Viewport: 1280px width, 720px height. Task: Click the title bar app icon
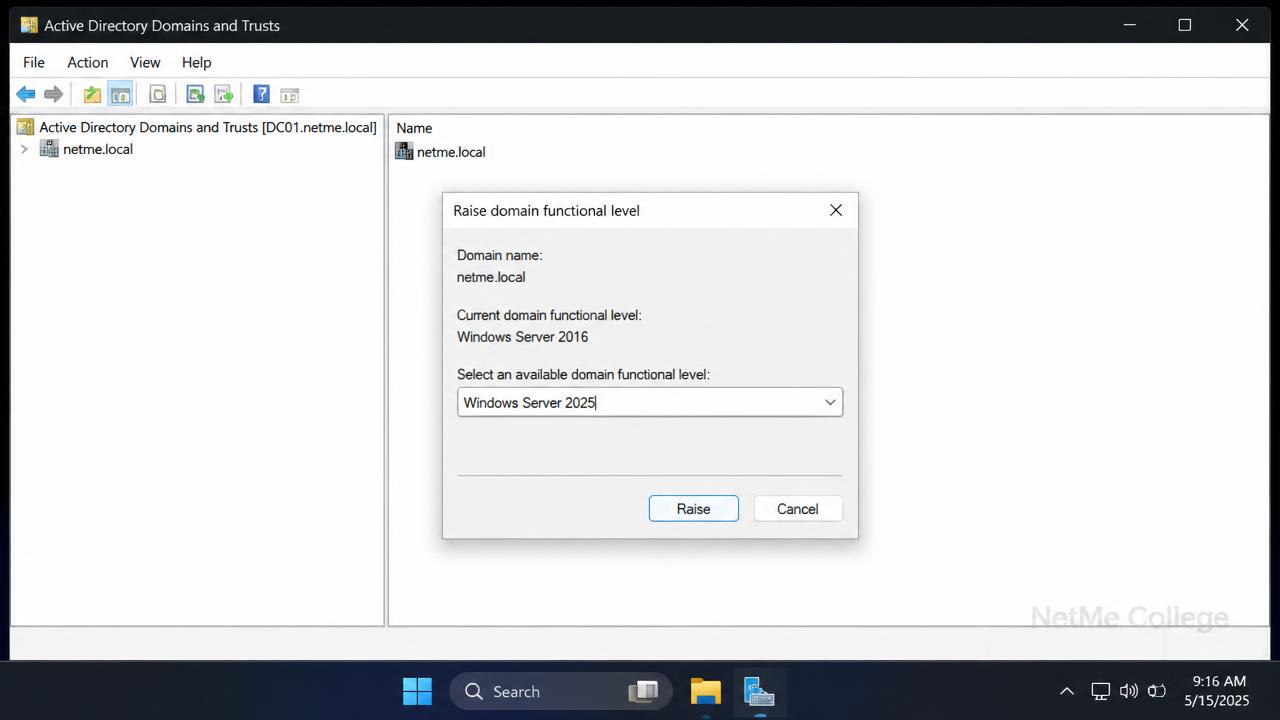[29, 25]
